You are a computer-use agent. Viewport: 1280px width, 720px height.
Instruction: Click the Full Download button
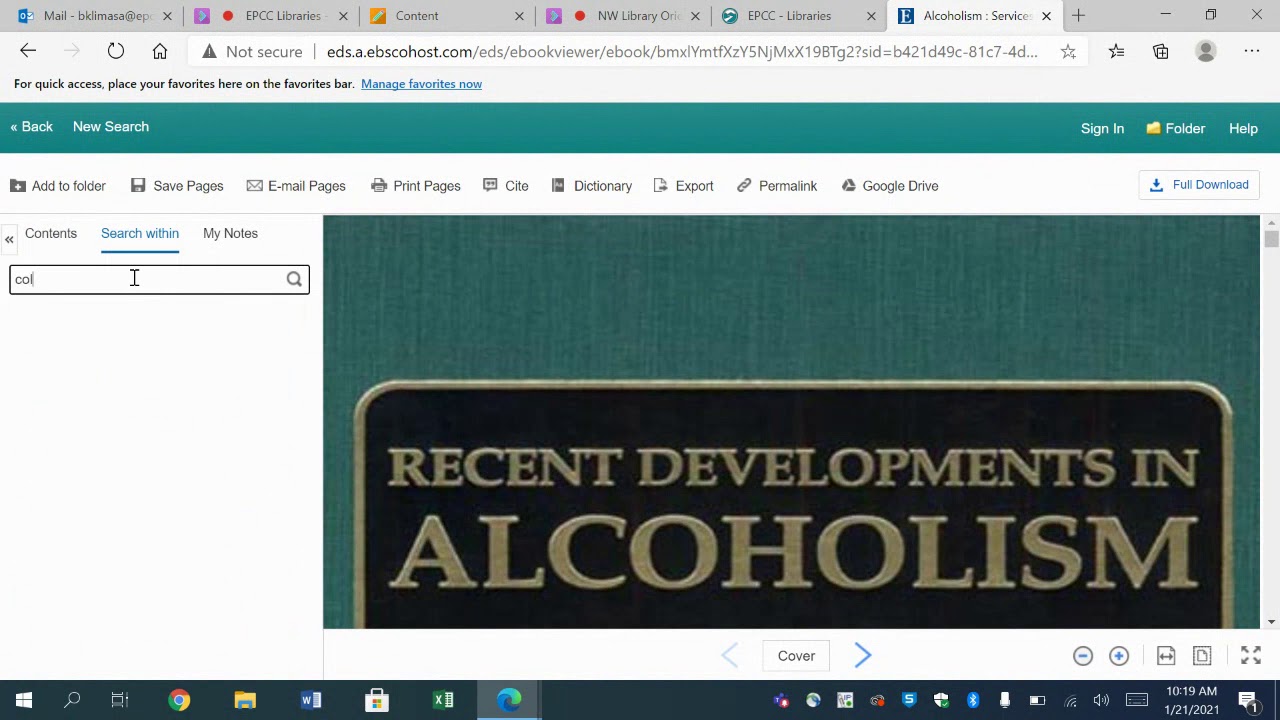1199,185
